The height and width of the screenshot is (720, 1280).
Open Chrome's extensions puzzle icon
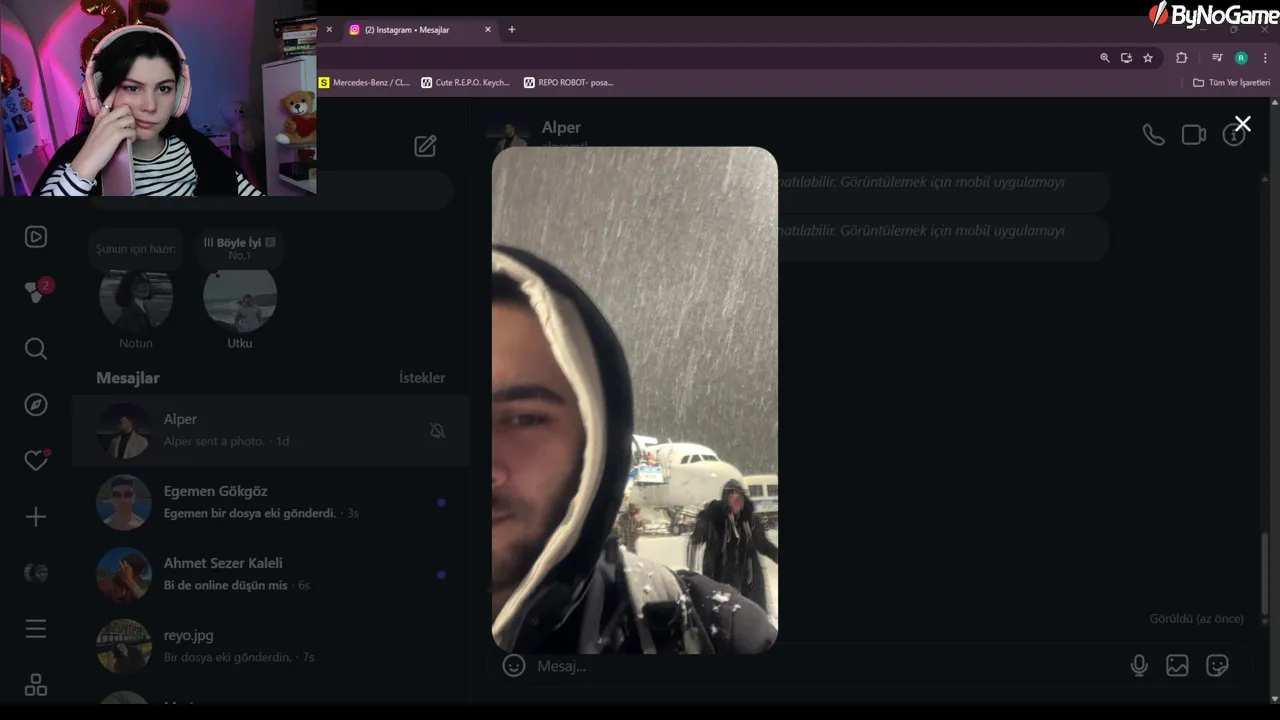(1181, 58)
